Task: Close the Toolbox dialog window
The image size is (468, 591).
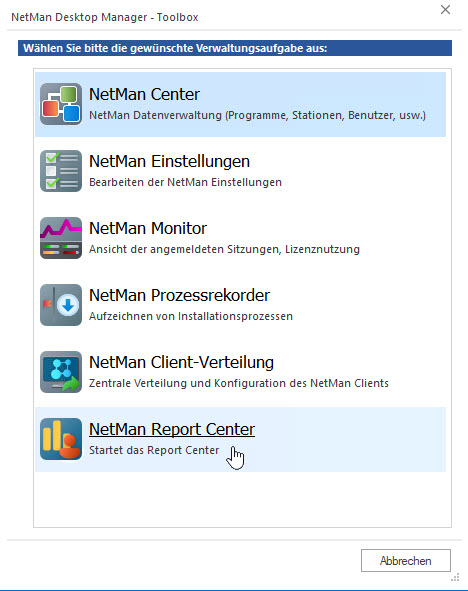Action: [445, 10]
